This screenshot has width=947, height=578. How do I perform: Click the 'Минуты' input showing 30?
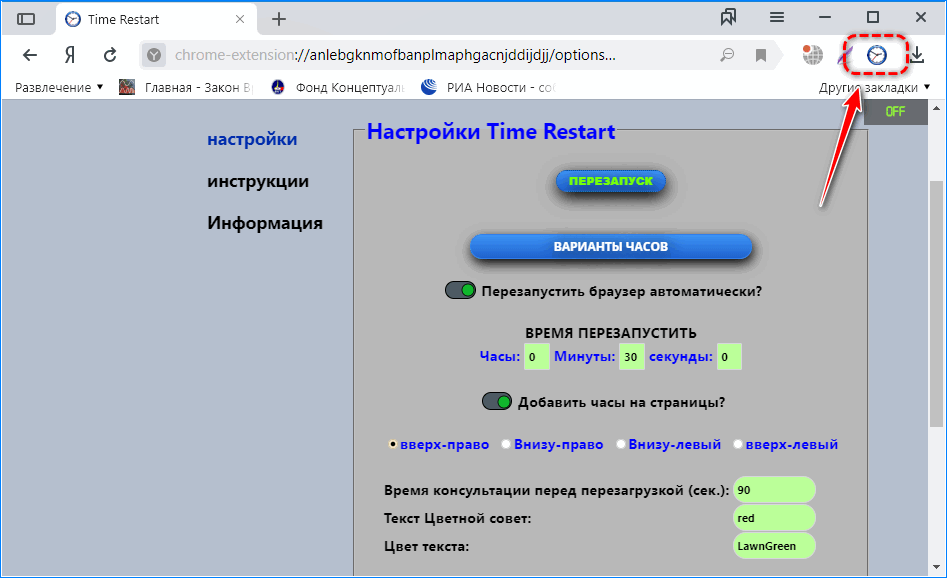click(x=631, y=356)
